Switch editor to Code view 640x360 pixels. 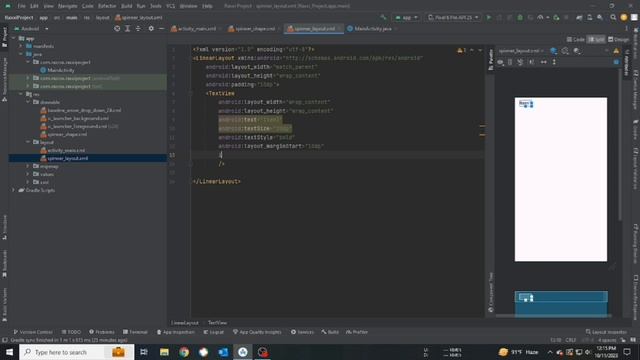(x=576, y=40)
